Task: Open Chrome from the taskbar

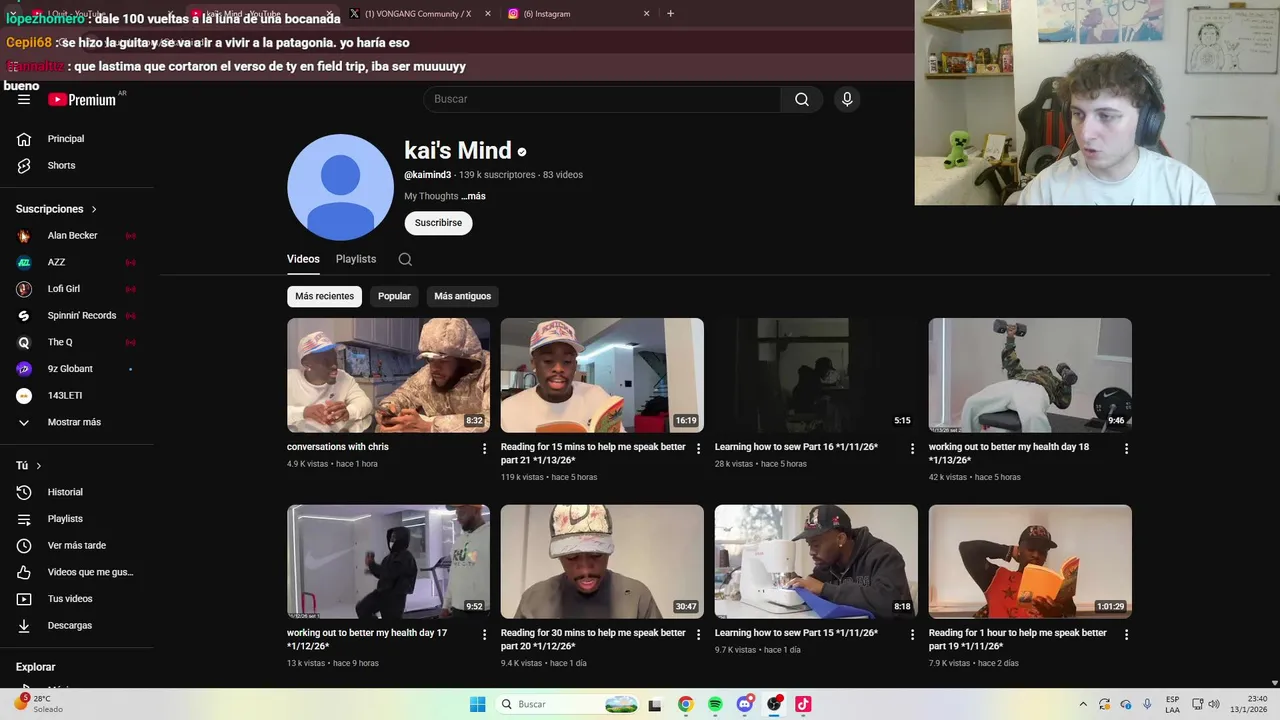Action: click(x=685, y=704)
